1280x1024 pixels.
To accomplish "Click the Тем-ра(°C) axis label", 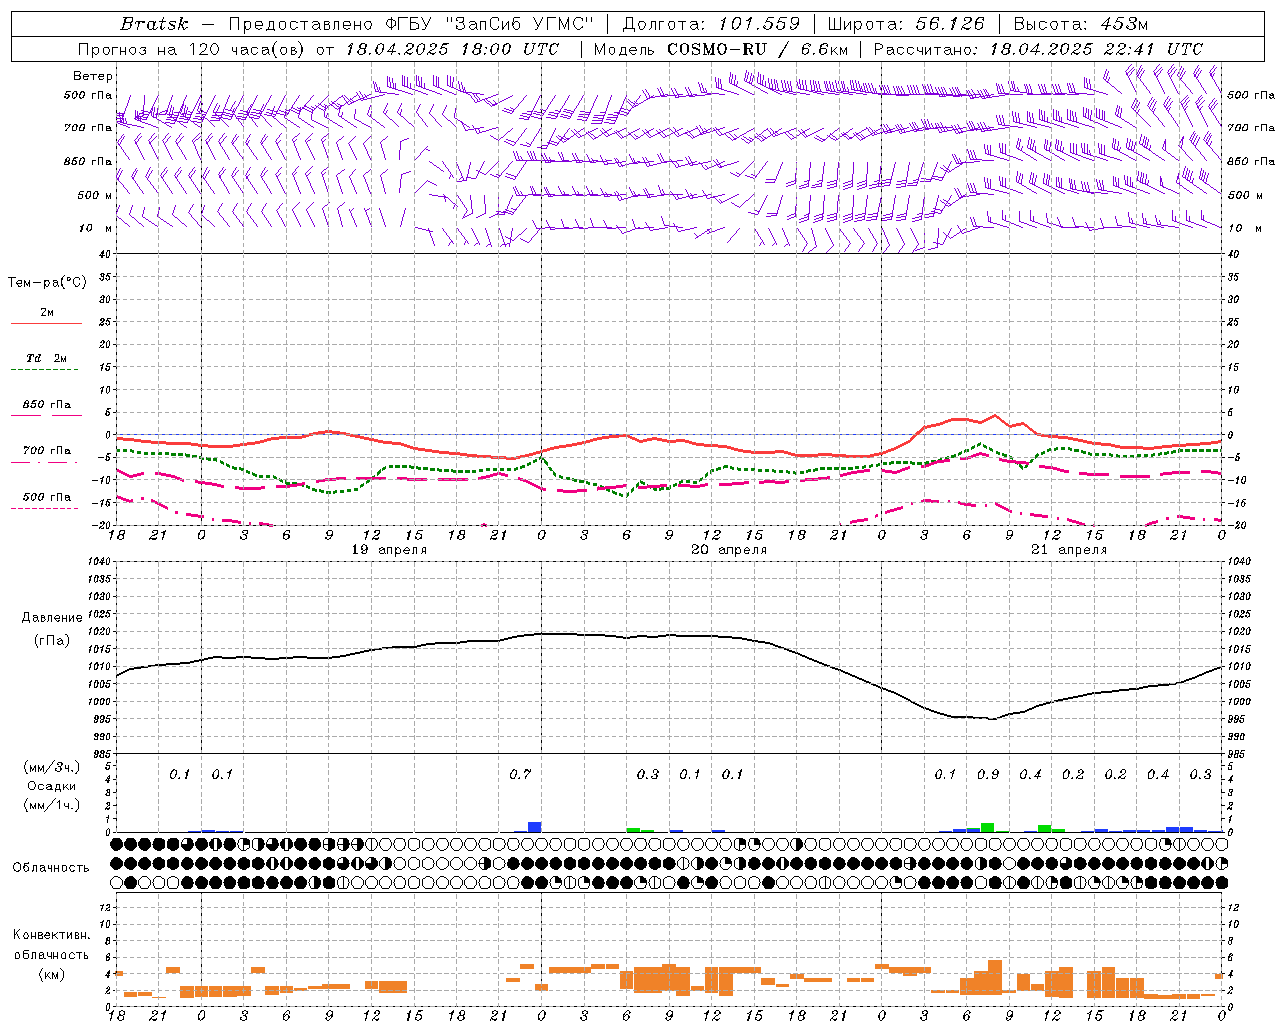I will coord(47,283).
